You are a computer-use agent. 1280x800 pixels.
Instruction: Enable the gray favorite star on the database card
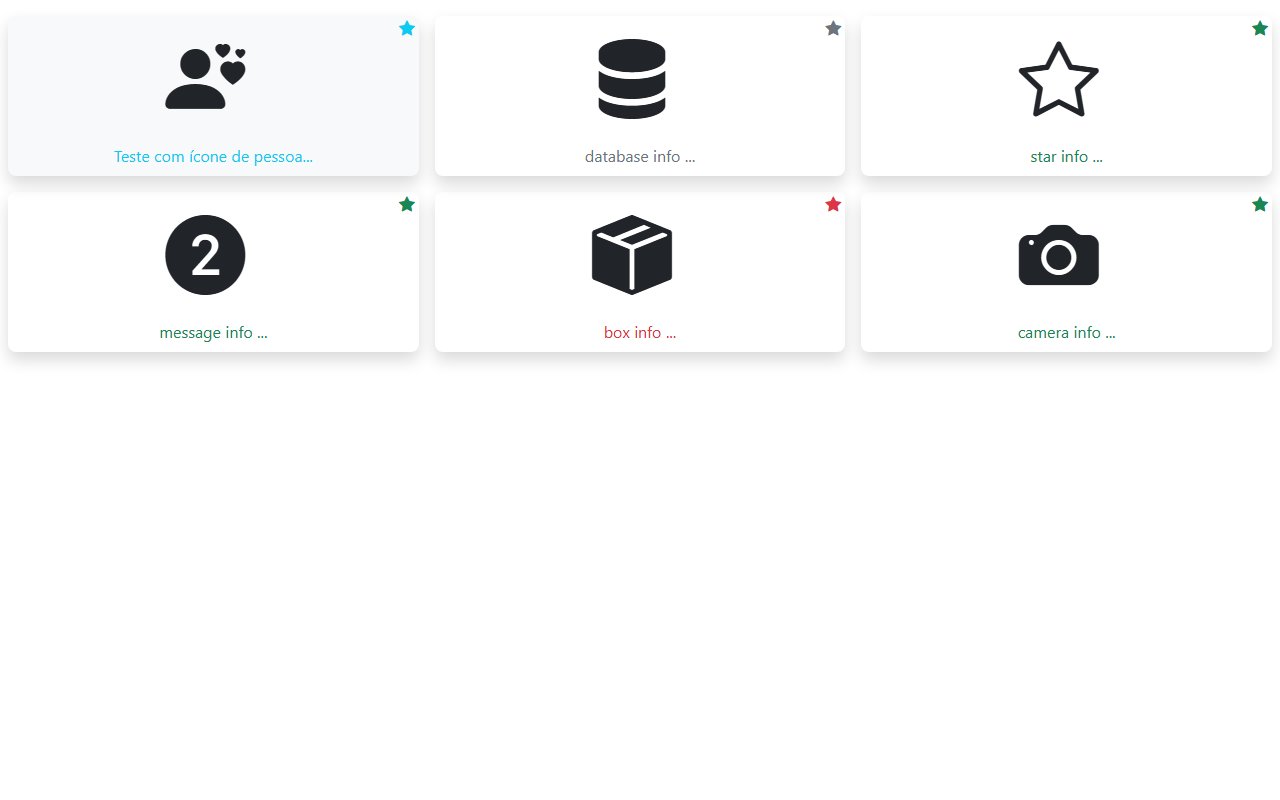coord(833,28)
